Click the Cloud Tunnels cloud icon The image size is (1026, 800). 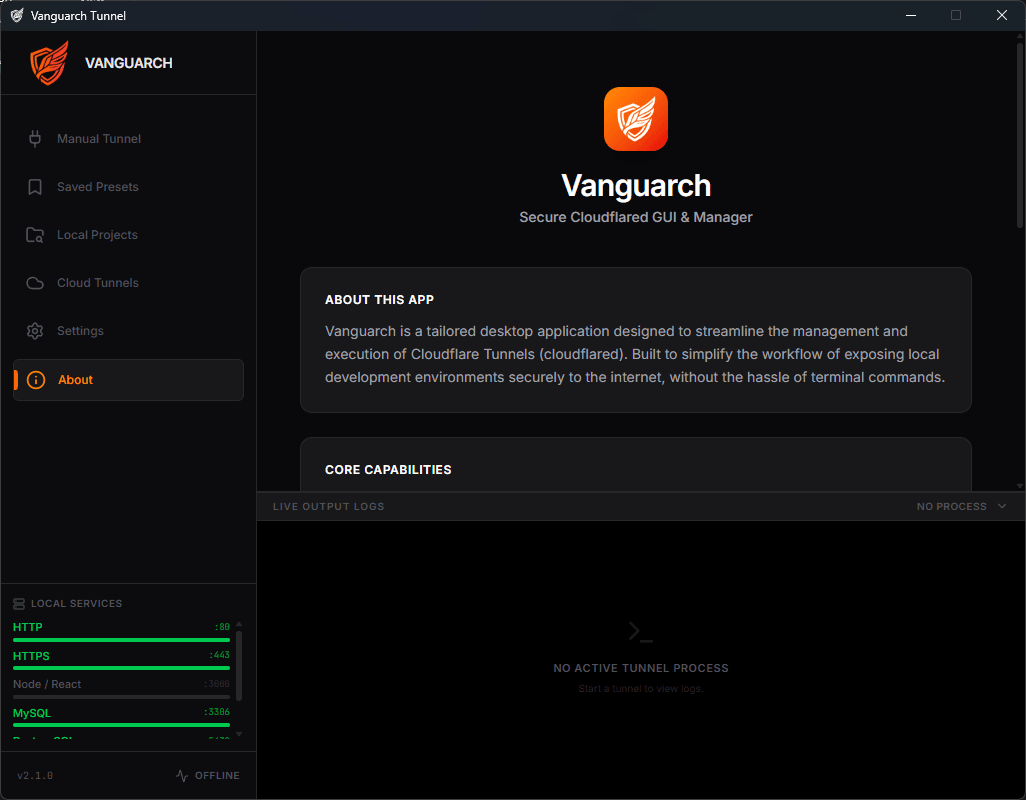[x=35, y=283]
